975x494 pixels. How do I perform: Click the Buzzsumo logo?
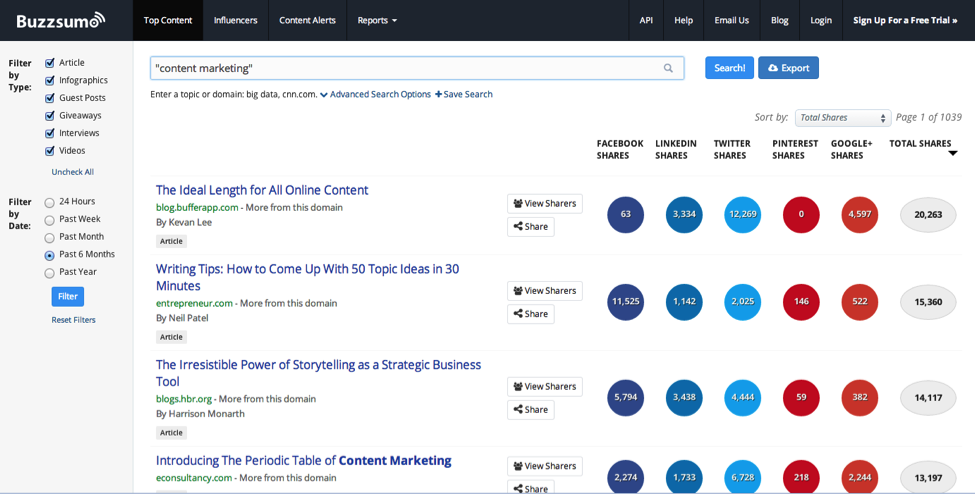click(59, 20)
